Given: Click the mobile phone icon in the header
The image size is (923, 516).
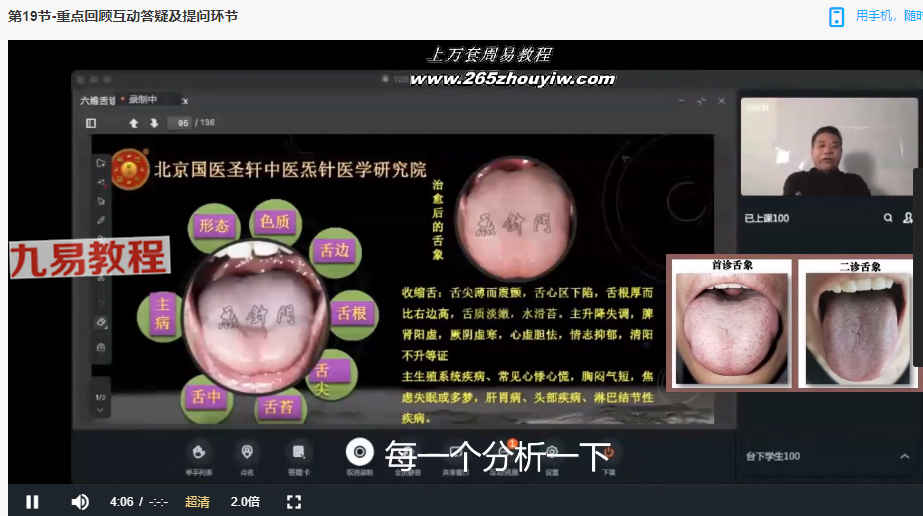Looking at the screenshot, I should [x=836, y=16].
